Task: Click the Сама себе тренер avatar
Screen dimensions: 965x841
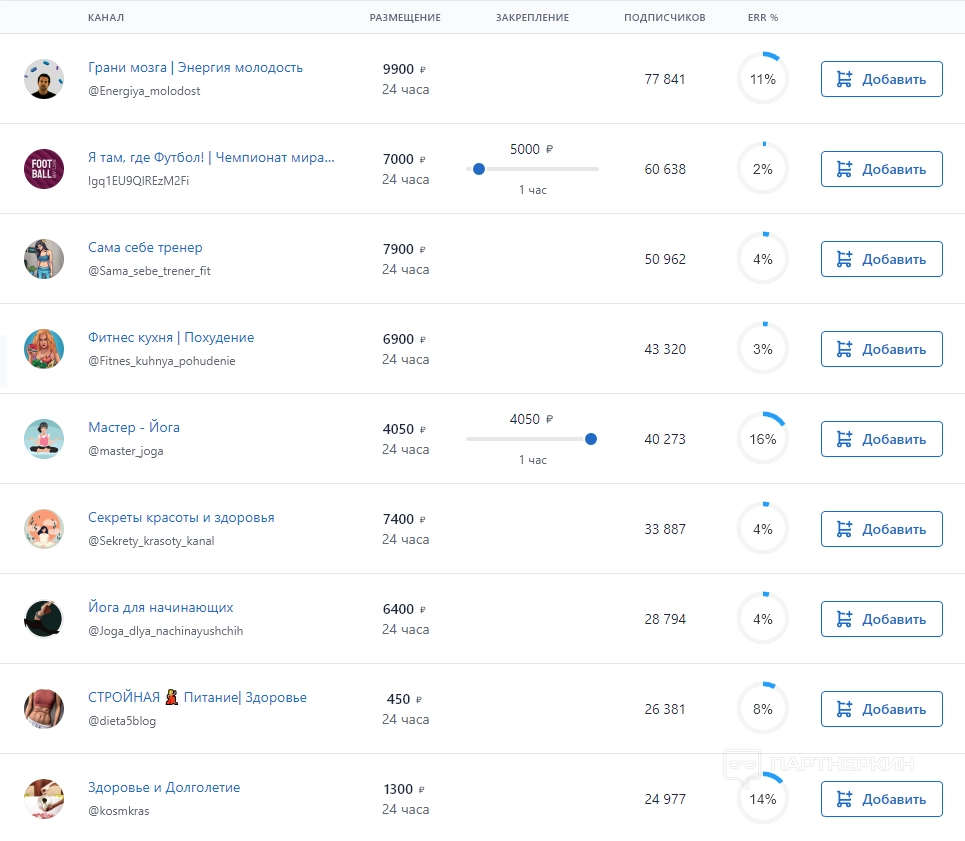Action: coord(44,259)
